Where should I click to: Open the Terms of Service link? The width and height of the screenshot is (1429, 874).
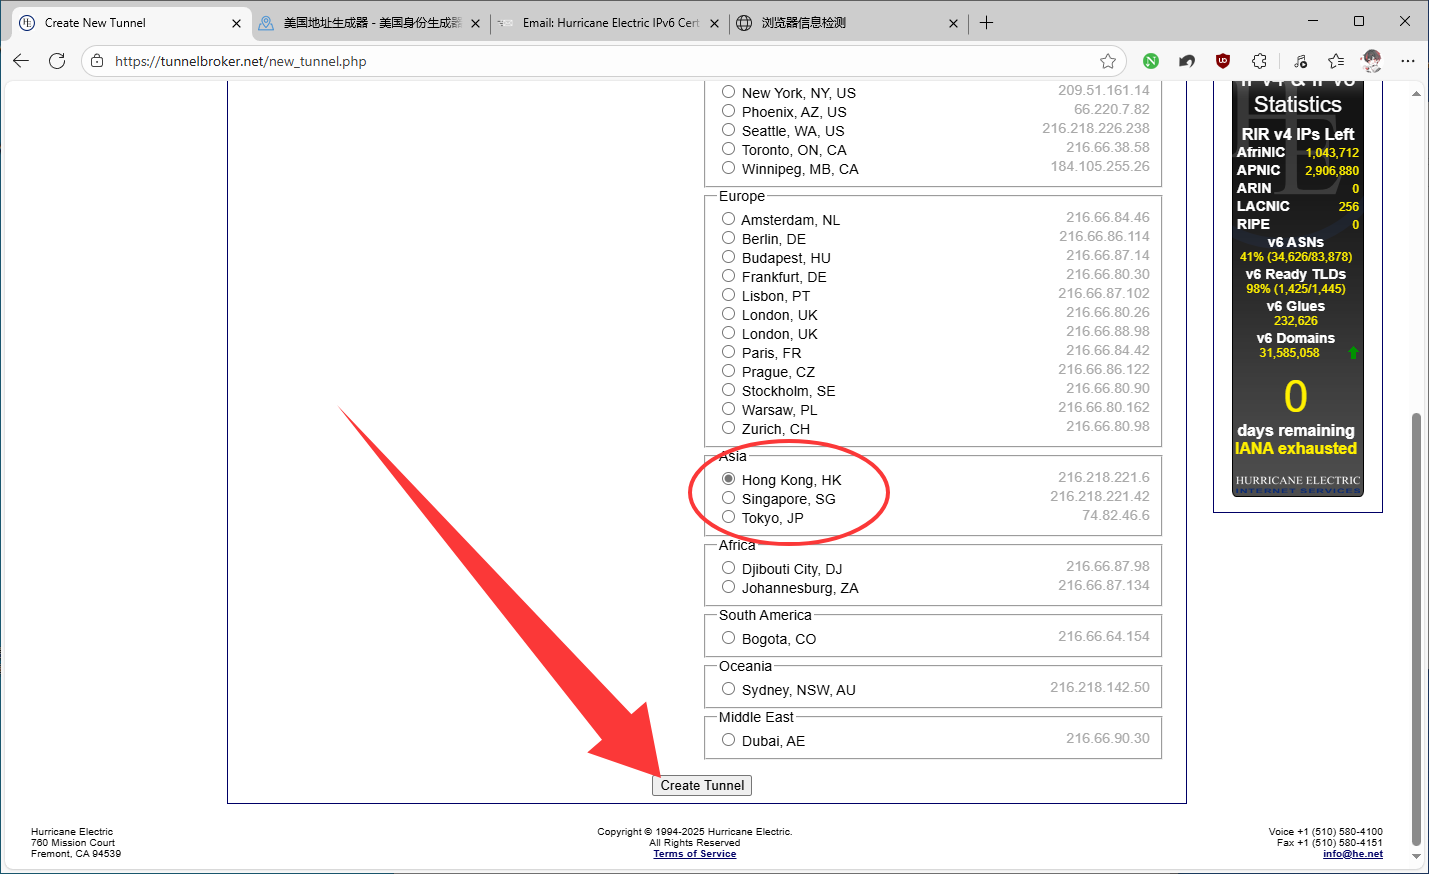[694, 854]
